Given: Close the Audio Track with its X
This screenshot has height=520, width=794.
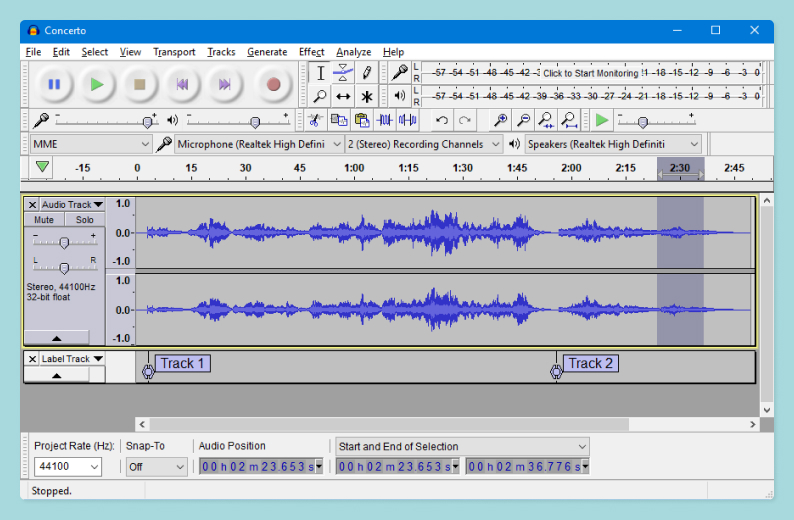Looking at the screenshot, I should tap(32, 205).
